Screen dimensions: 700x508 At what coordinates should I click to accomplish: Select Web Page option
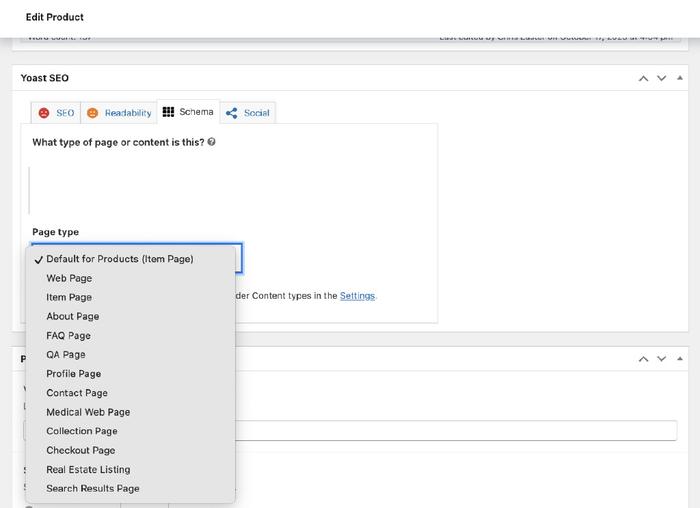pos(130,278)
